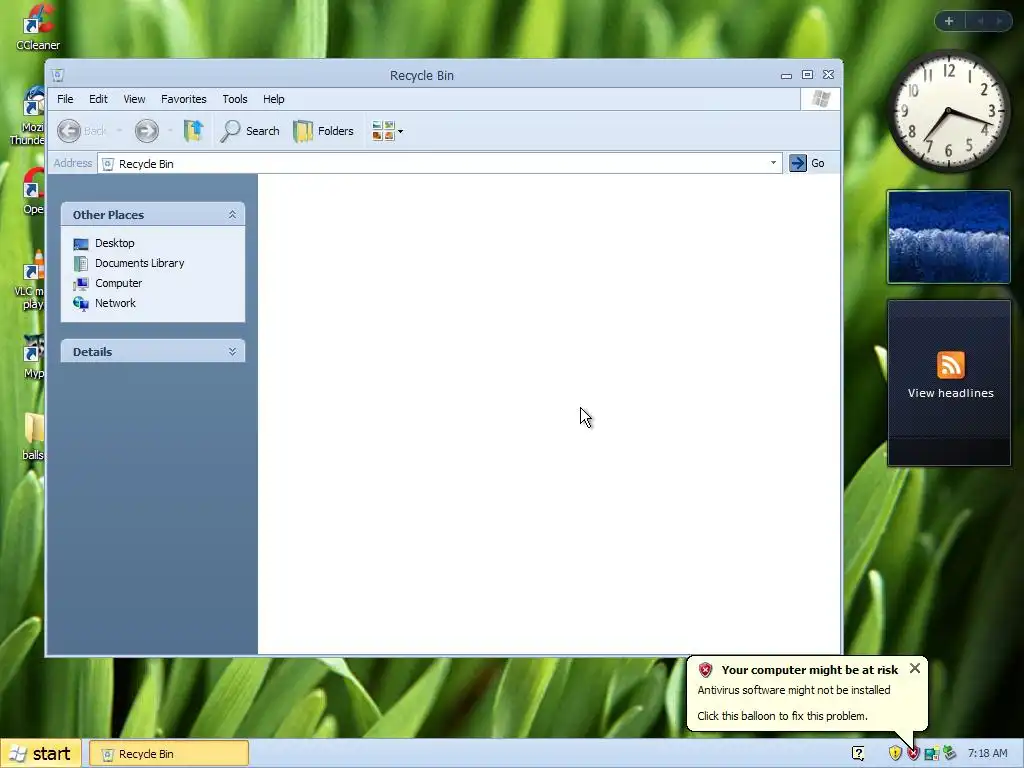This screenshot has height=768, width=1024.
Task: Click the red security shield tray icon
Action: [x=913, y=754]
